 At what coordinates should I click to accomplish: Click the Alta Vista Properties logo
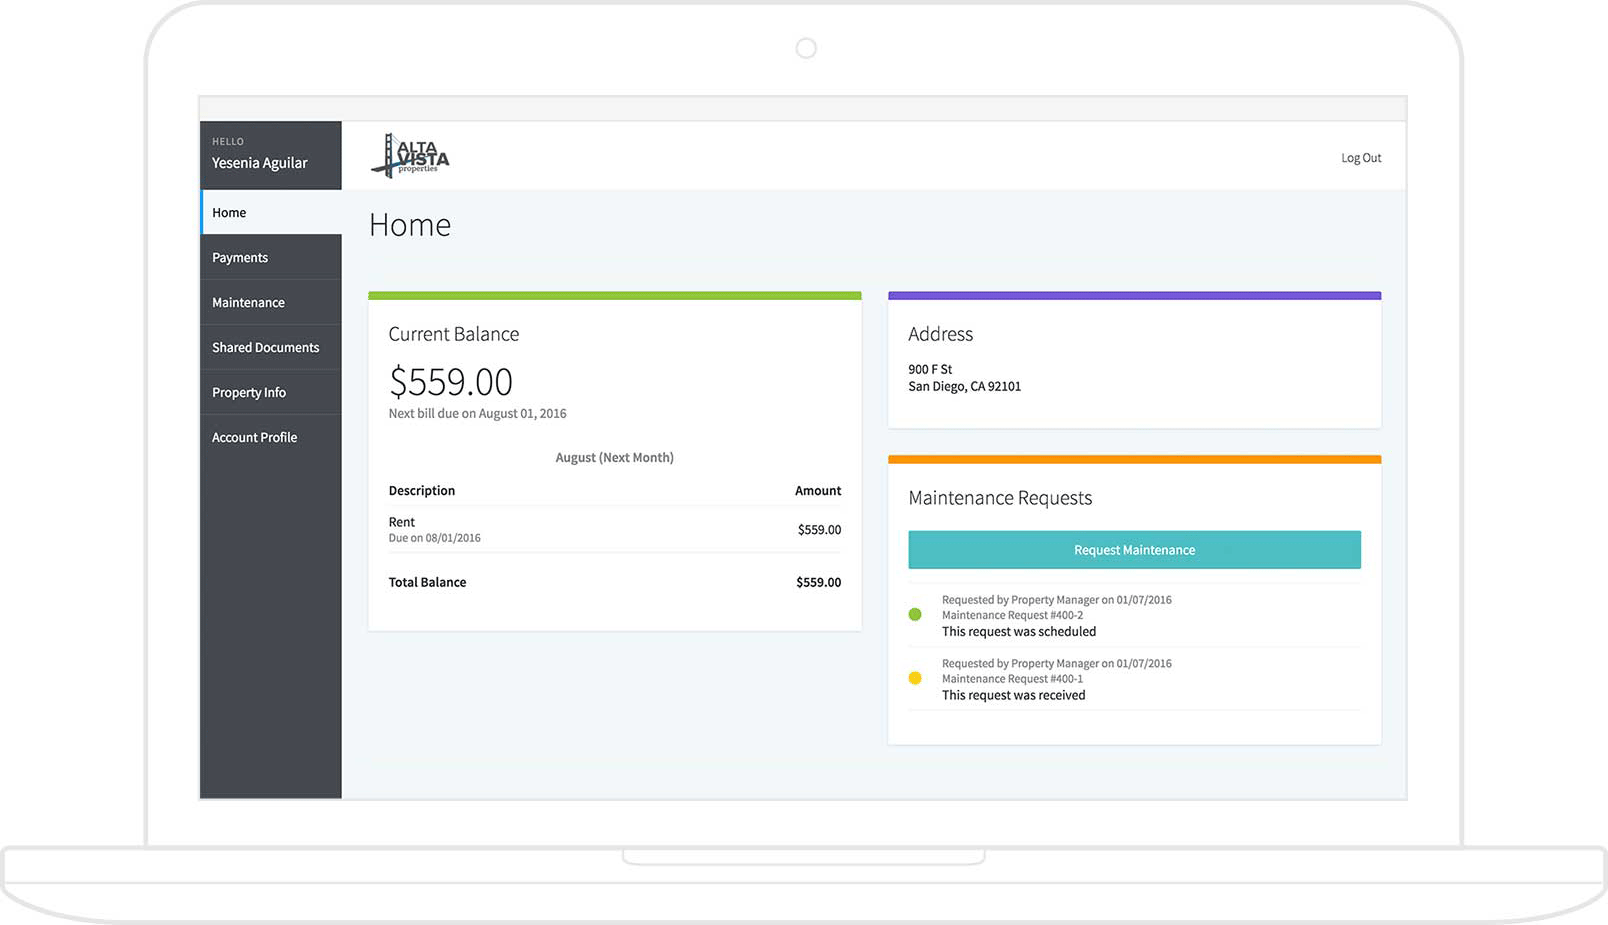click(411, 156)
